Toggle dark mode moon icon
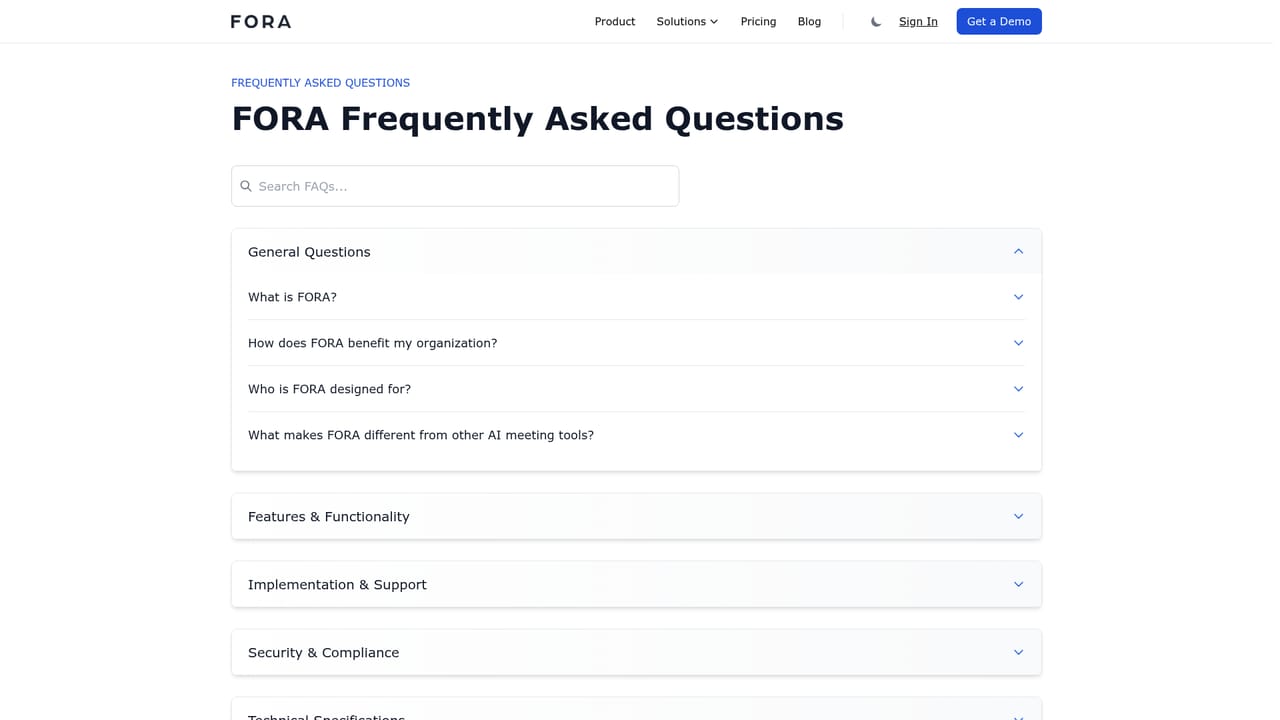This screenshot has height=720, width=1280. pyautogui.click(x=876, y=21)
